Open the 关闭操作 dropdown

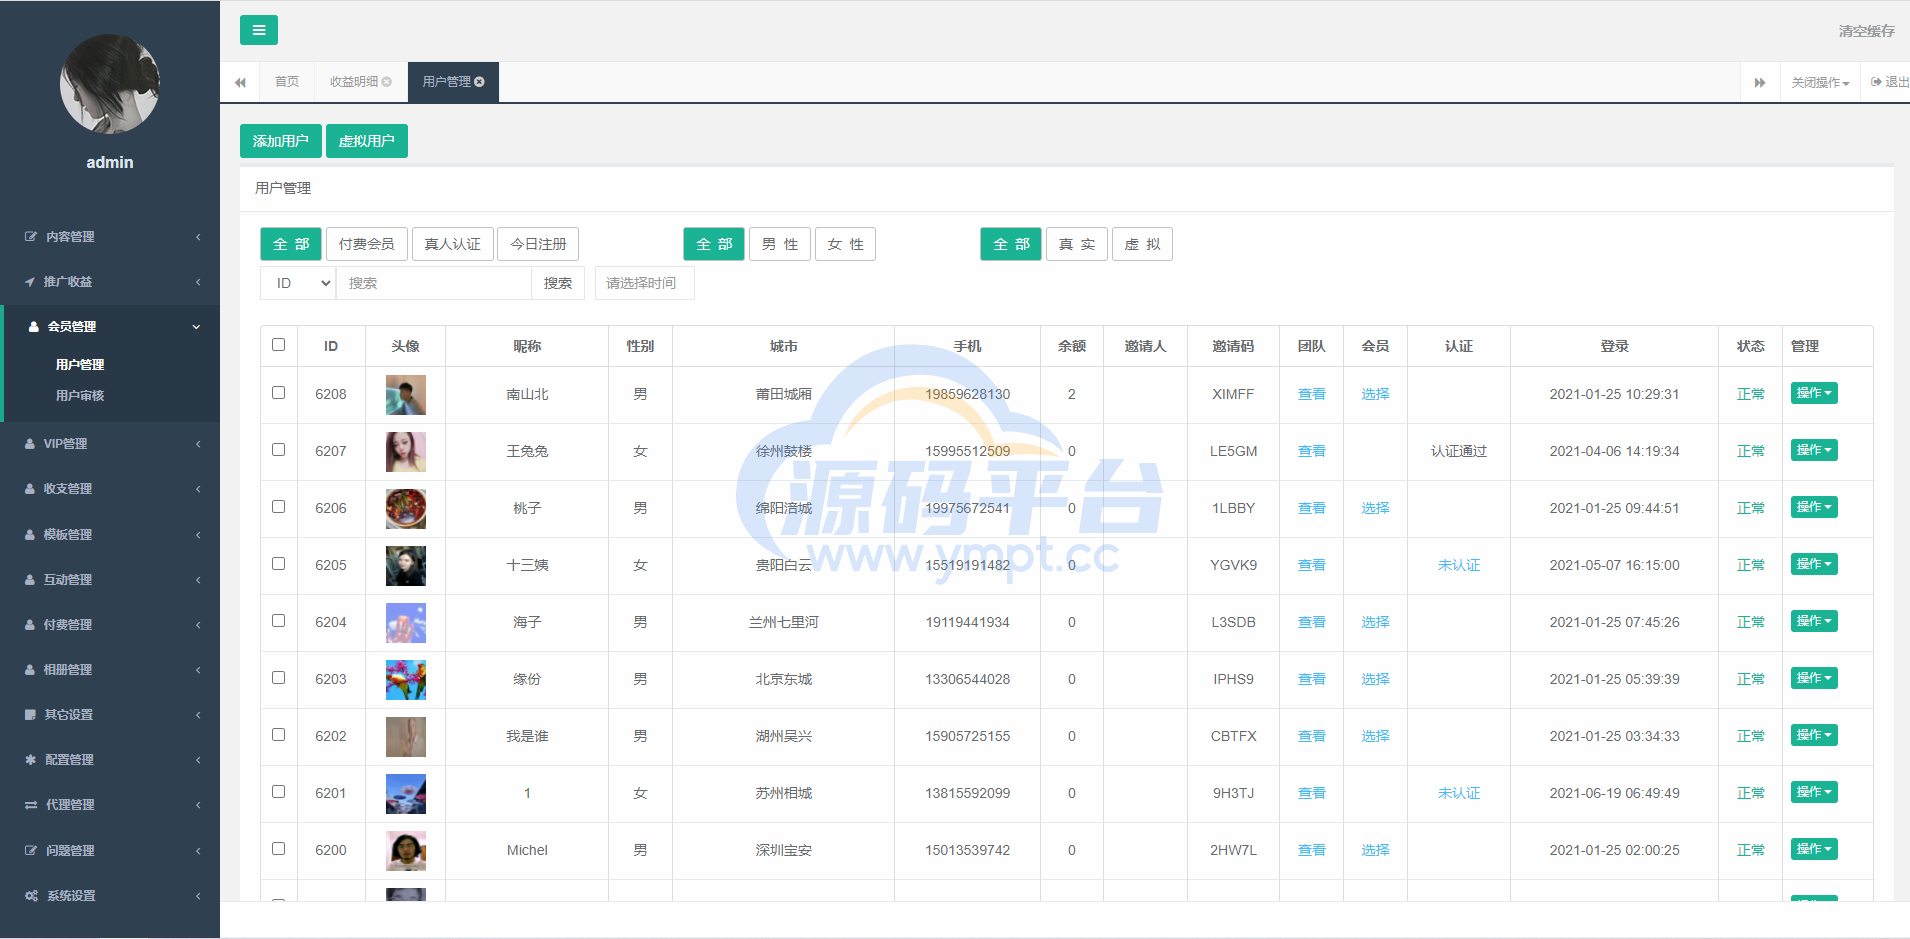[x=1820, y=82]
